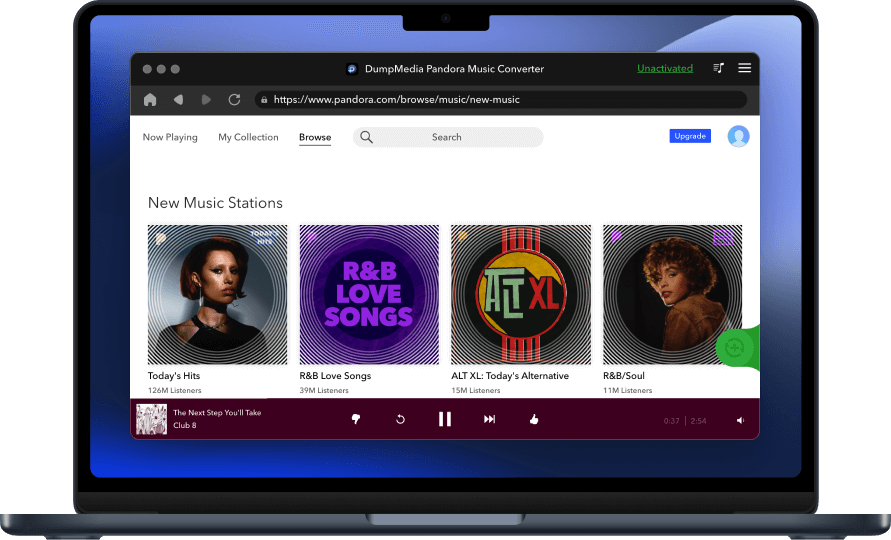Click the R&B/Soul title

(x=624, y=376)
